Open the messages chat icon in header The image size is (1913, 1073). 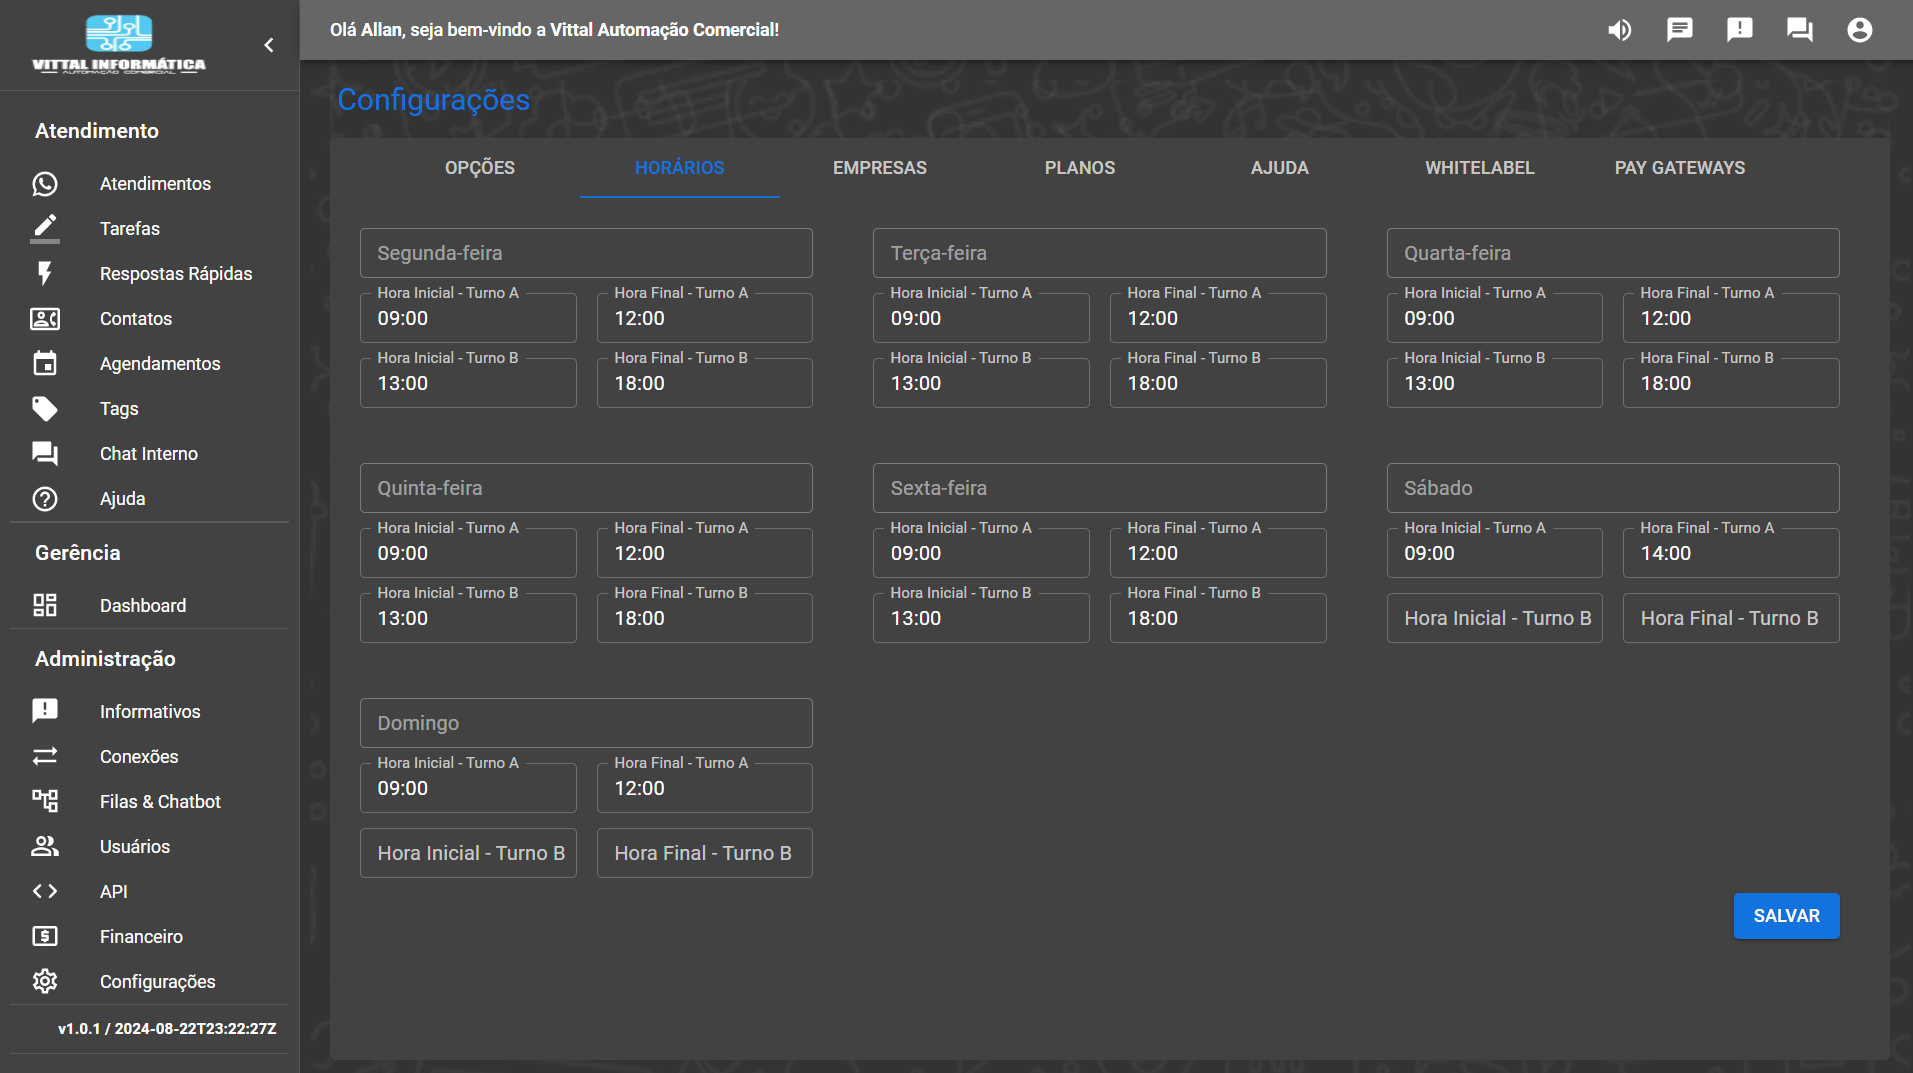point(1680,30)
